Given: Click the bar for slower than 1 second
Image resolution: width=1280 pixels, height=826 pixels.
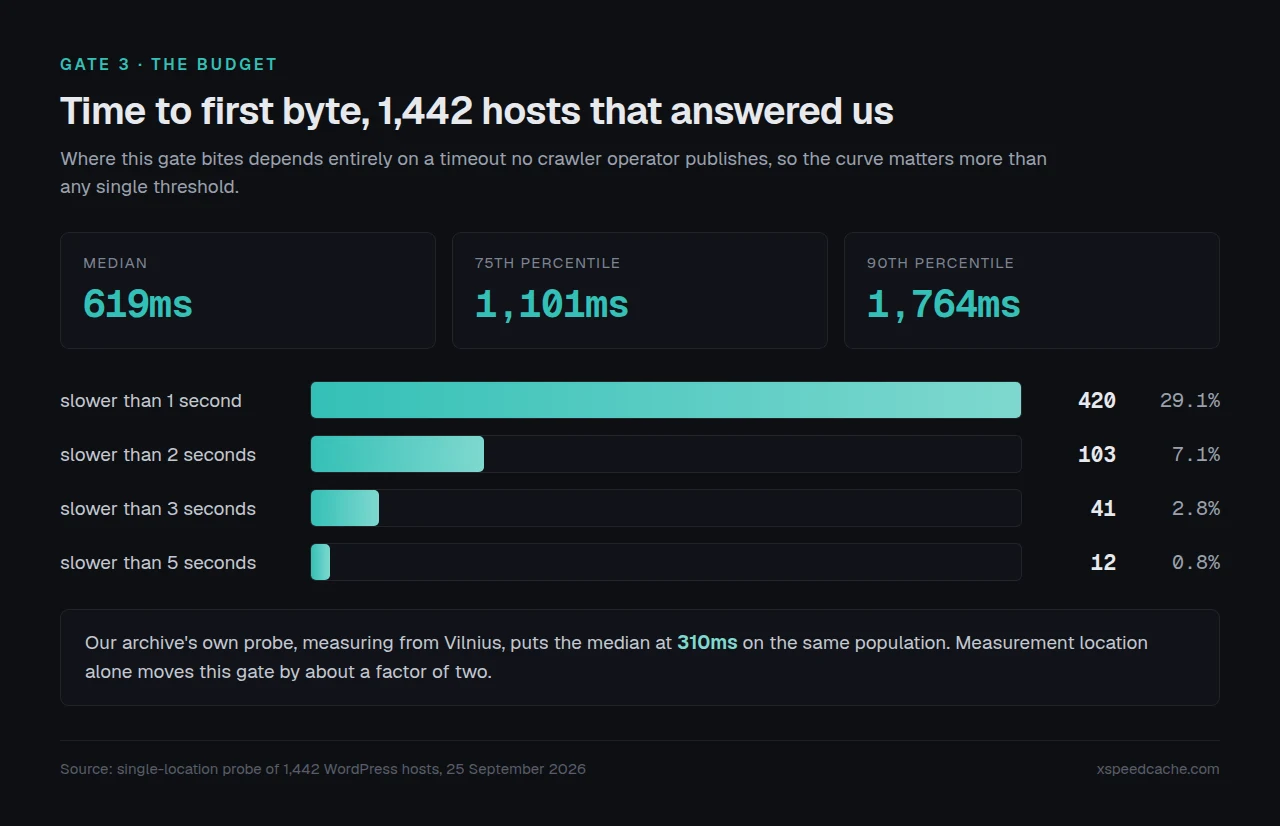Looking at the screenshot, I should [x=666, y=400].
